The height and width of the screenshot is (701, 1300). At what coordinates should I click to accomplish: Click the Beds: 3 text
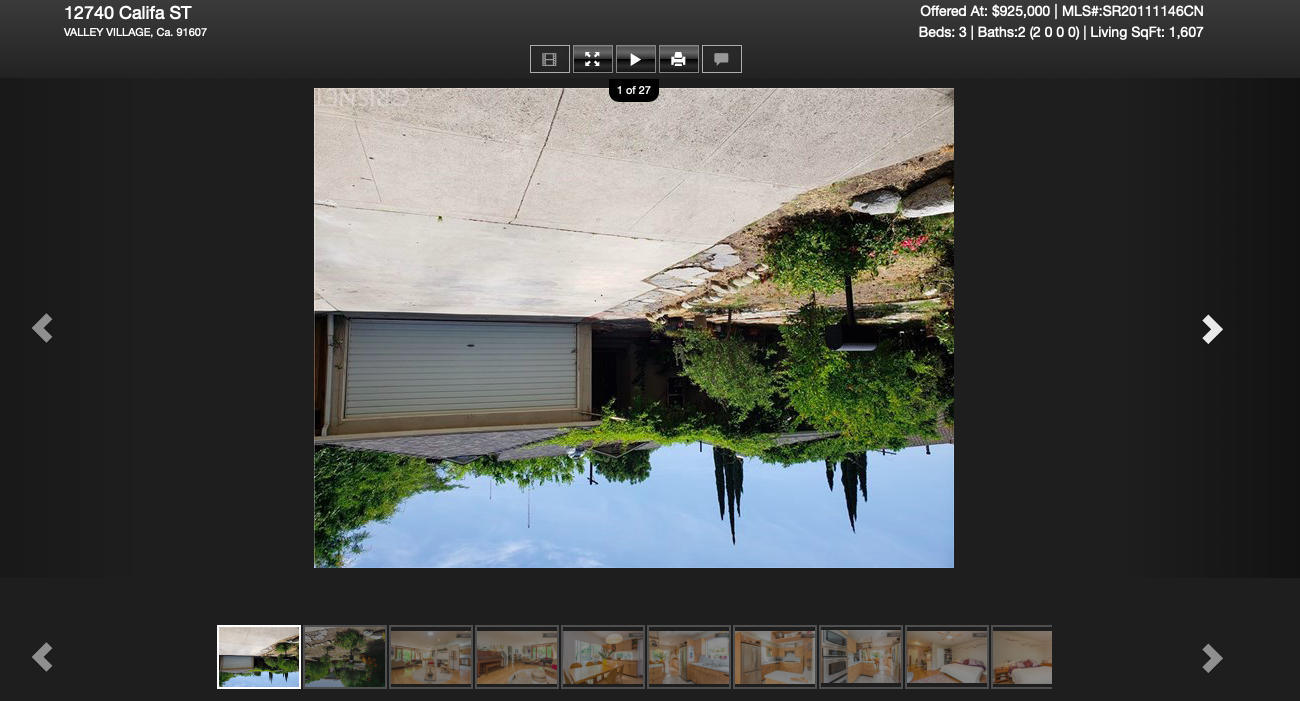pyautogui.click(x=943, y=32)
